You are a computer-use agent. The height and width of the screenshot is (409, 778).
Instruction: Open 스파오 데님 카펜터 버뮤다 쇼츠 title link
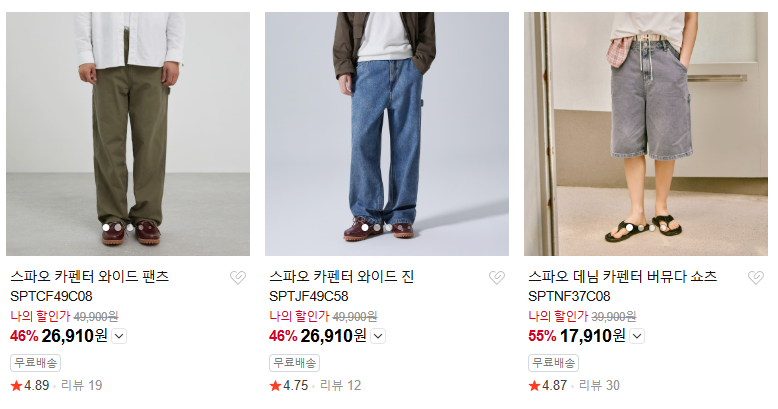coord(623,276)
